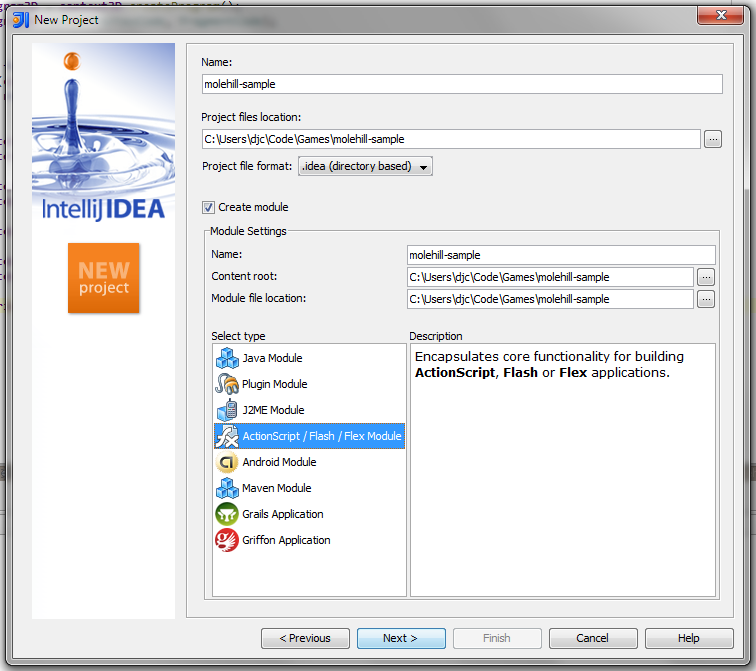Browse for the module content root
756x671 pixels.
click(x=706, y=277)
